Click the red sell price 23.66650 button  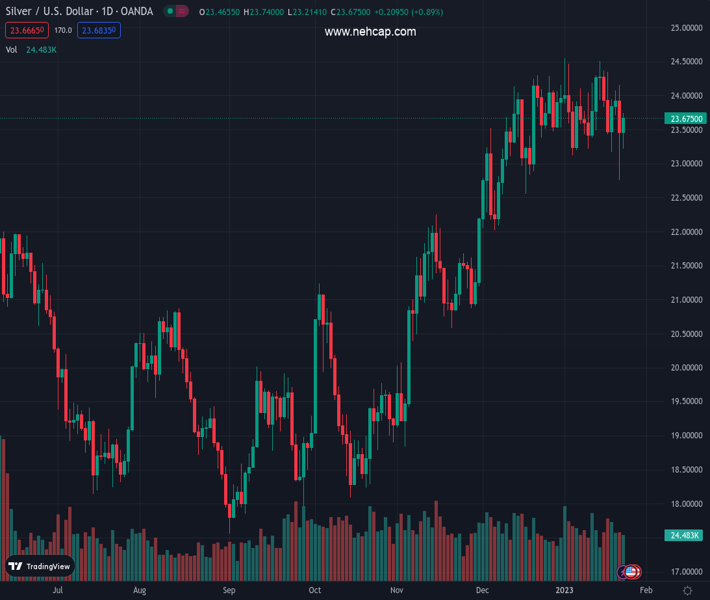coord(26,30)
